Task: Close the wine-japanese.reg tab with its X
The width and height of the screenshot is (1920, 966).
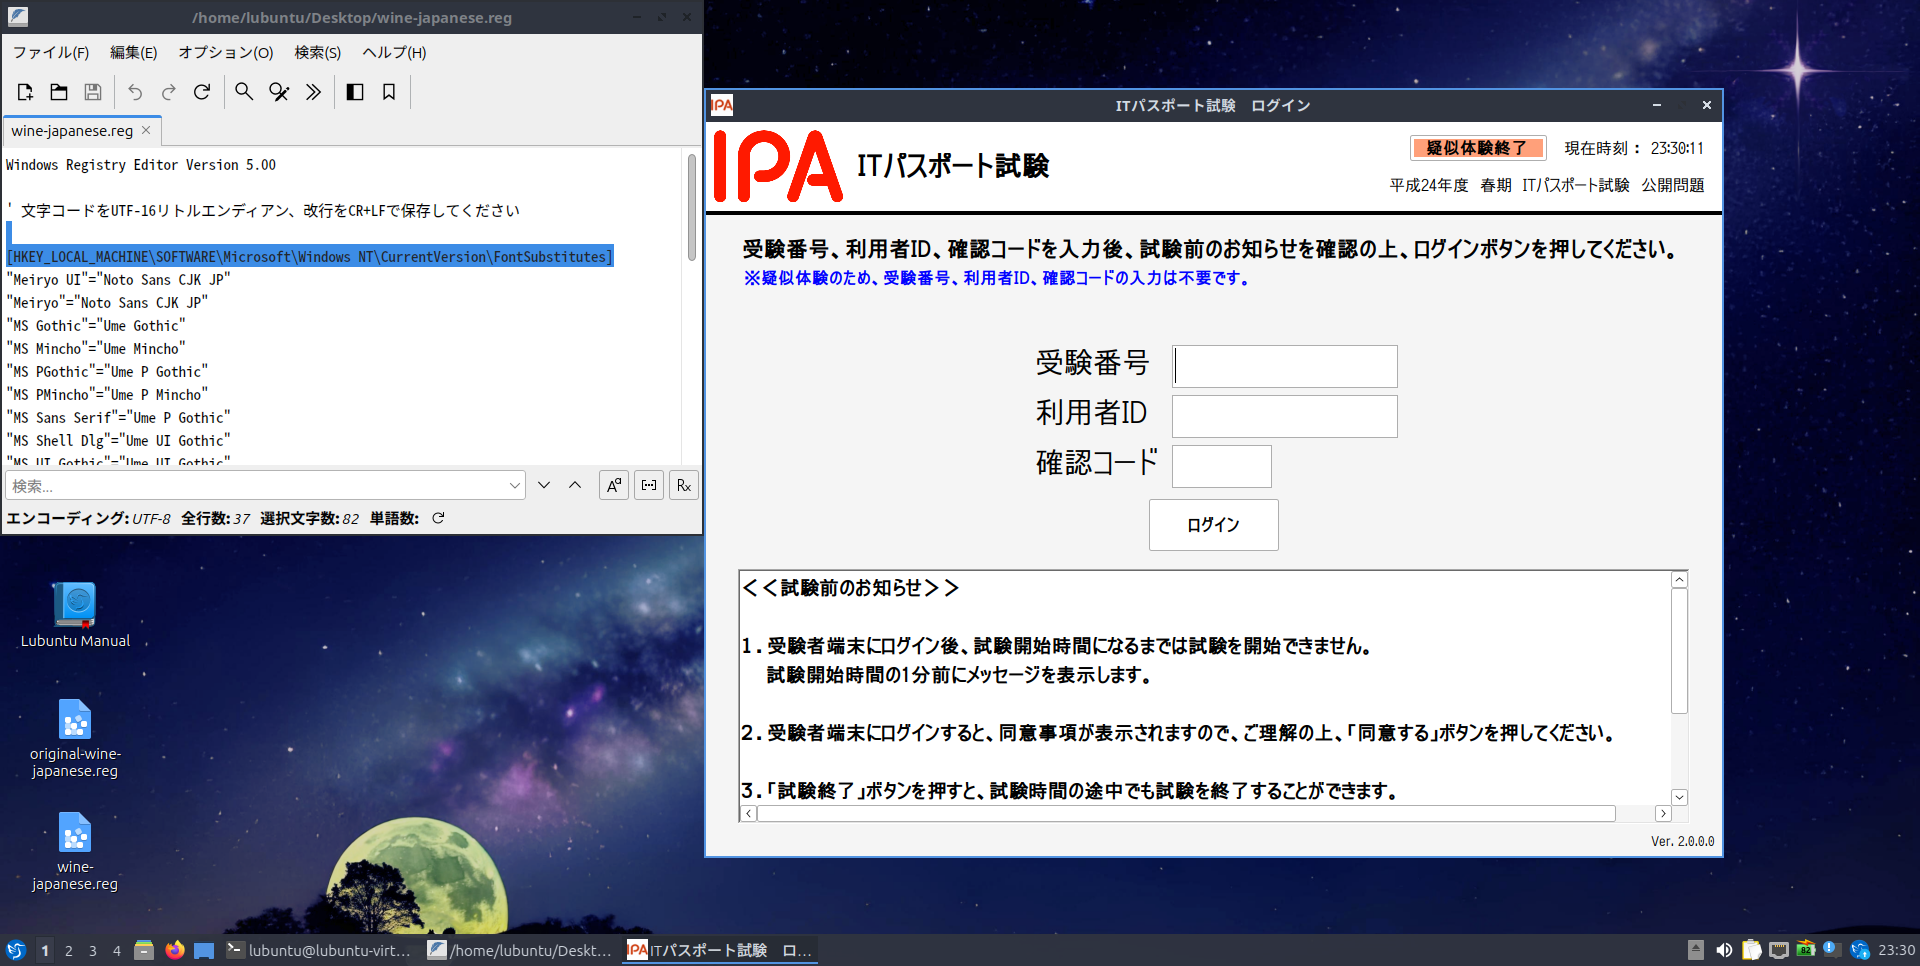Action: tap(146, 130)
